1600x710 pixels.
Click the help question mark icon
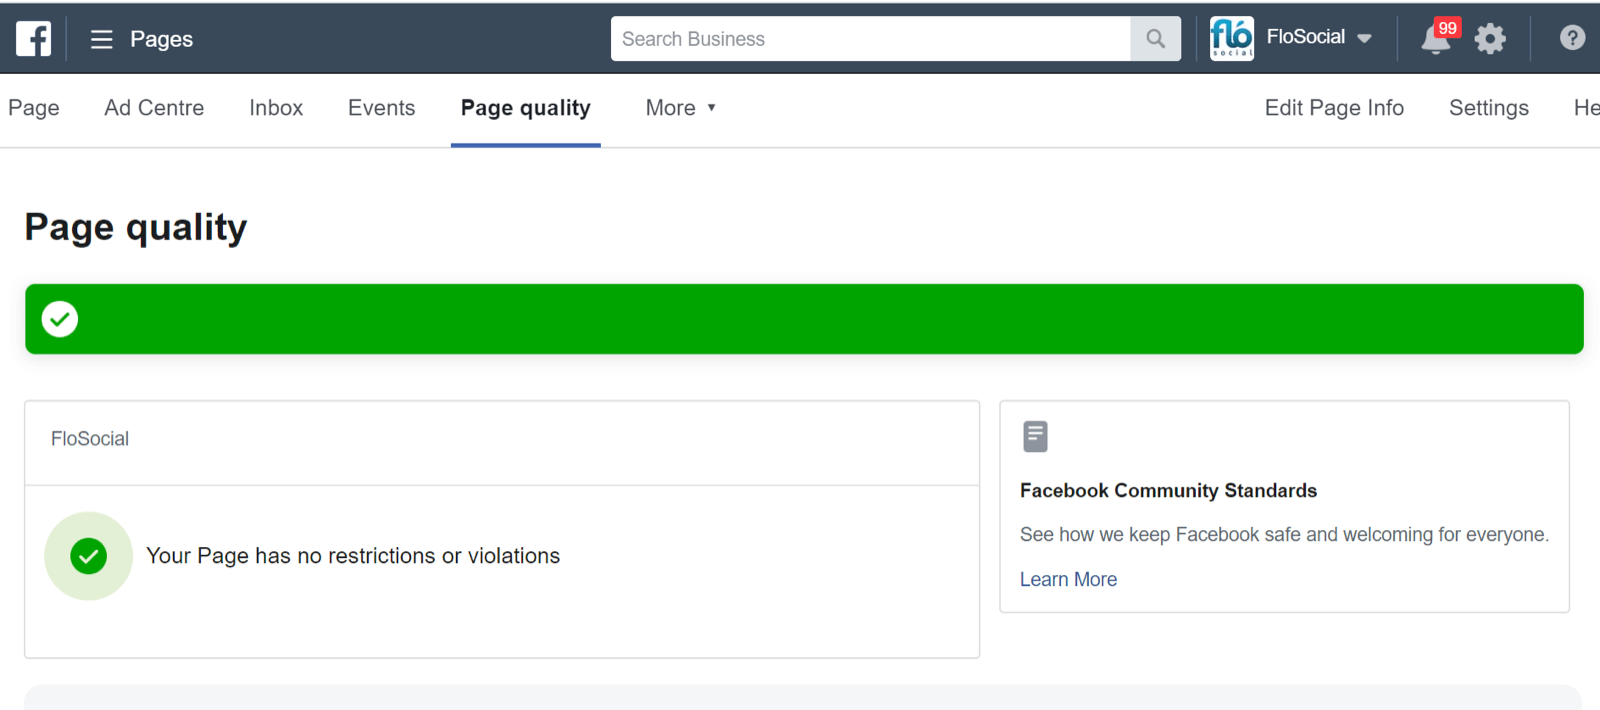coord(1572,38)
